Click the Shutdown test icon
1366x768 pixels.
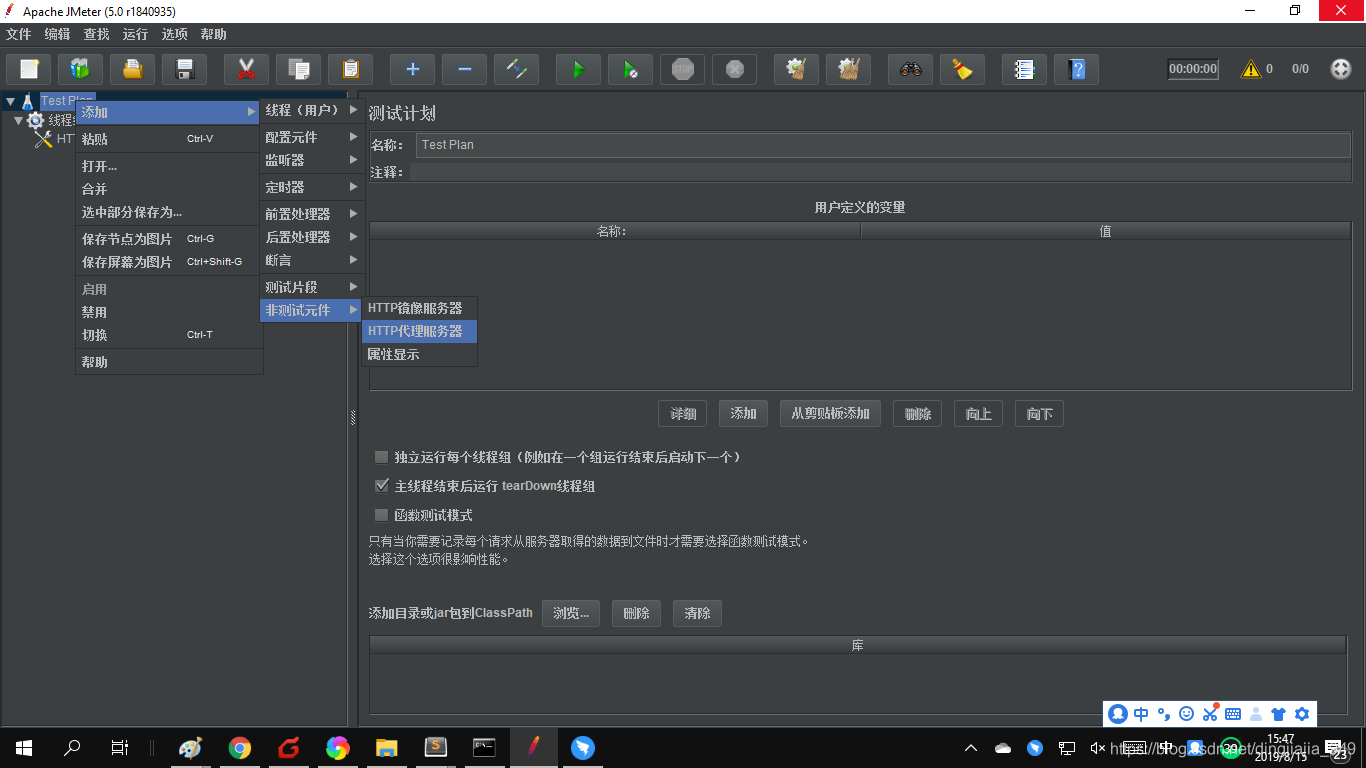coord(735,69)
